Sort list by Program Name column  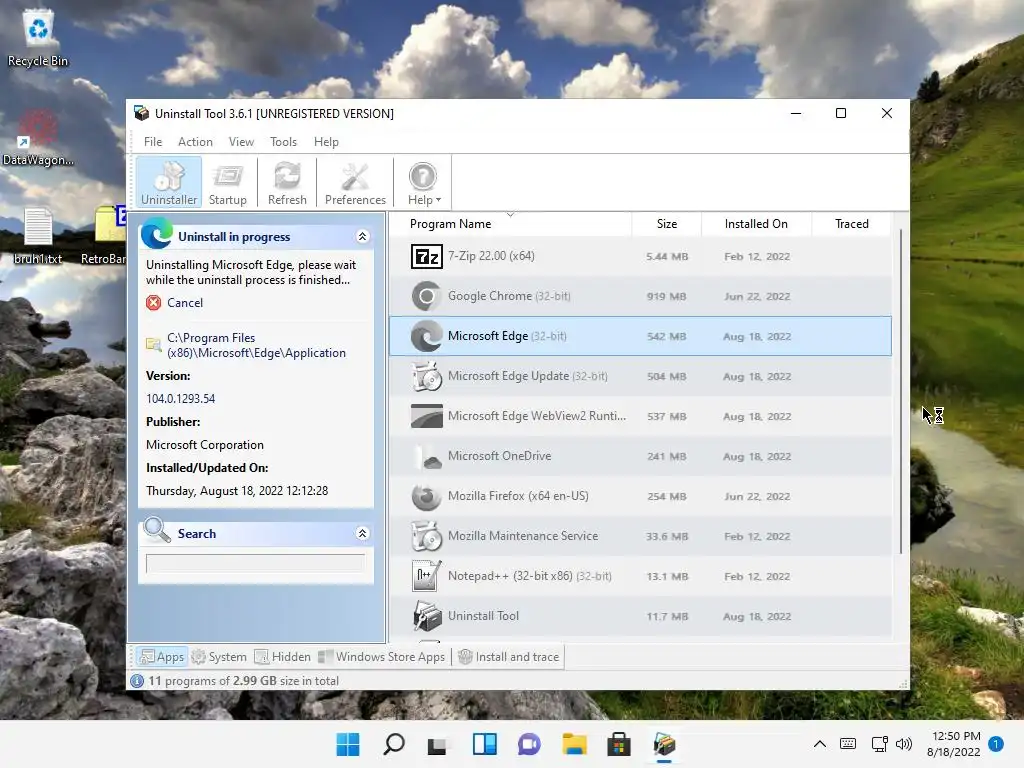(451, 224)
